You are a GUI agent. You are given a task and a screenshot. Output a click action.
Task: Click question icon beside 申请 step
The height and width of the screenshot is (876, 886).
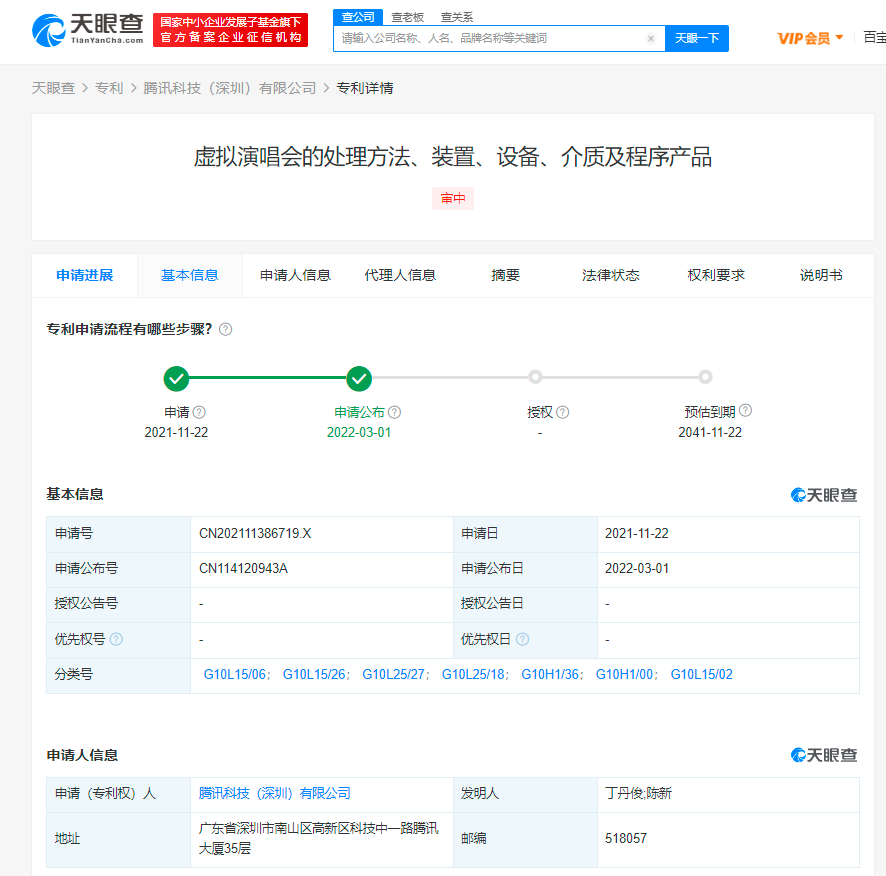pos(200,412)
